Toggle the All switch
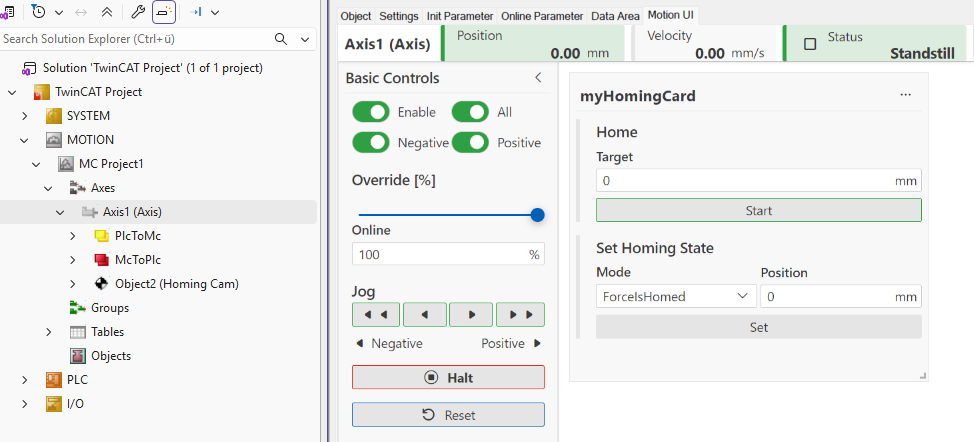974x442 pixels. click(x=470, y=112)
